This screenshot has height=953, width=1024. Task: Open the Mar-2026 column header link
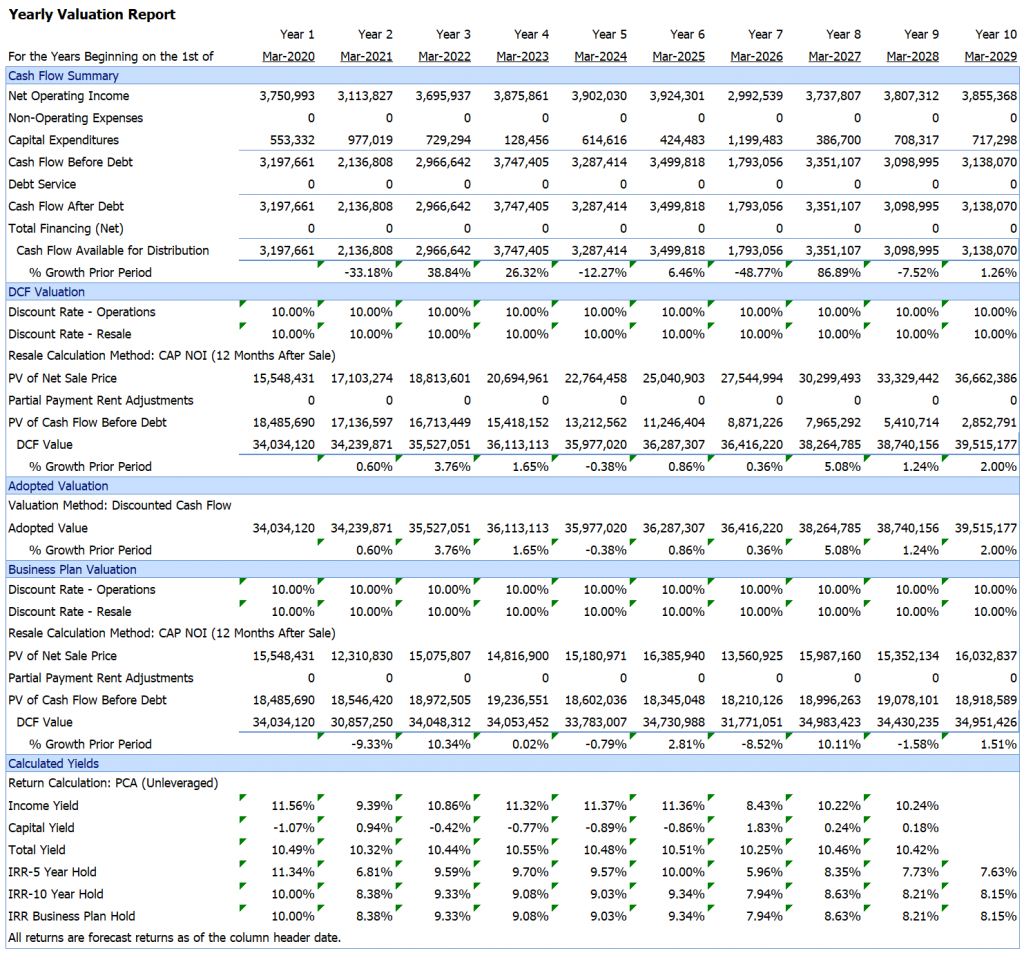(x=756, y=57)
